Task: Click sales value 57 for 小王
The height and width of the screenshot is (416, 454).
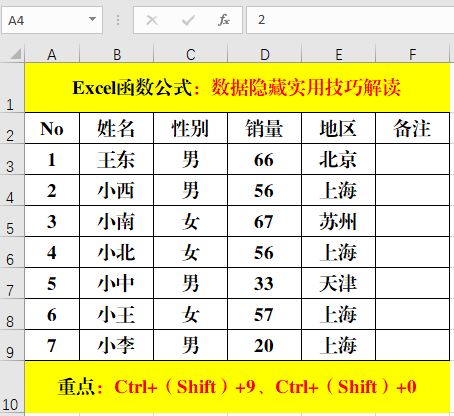Action: point(264,314)
